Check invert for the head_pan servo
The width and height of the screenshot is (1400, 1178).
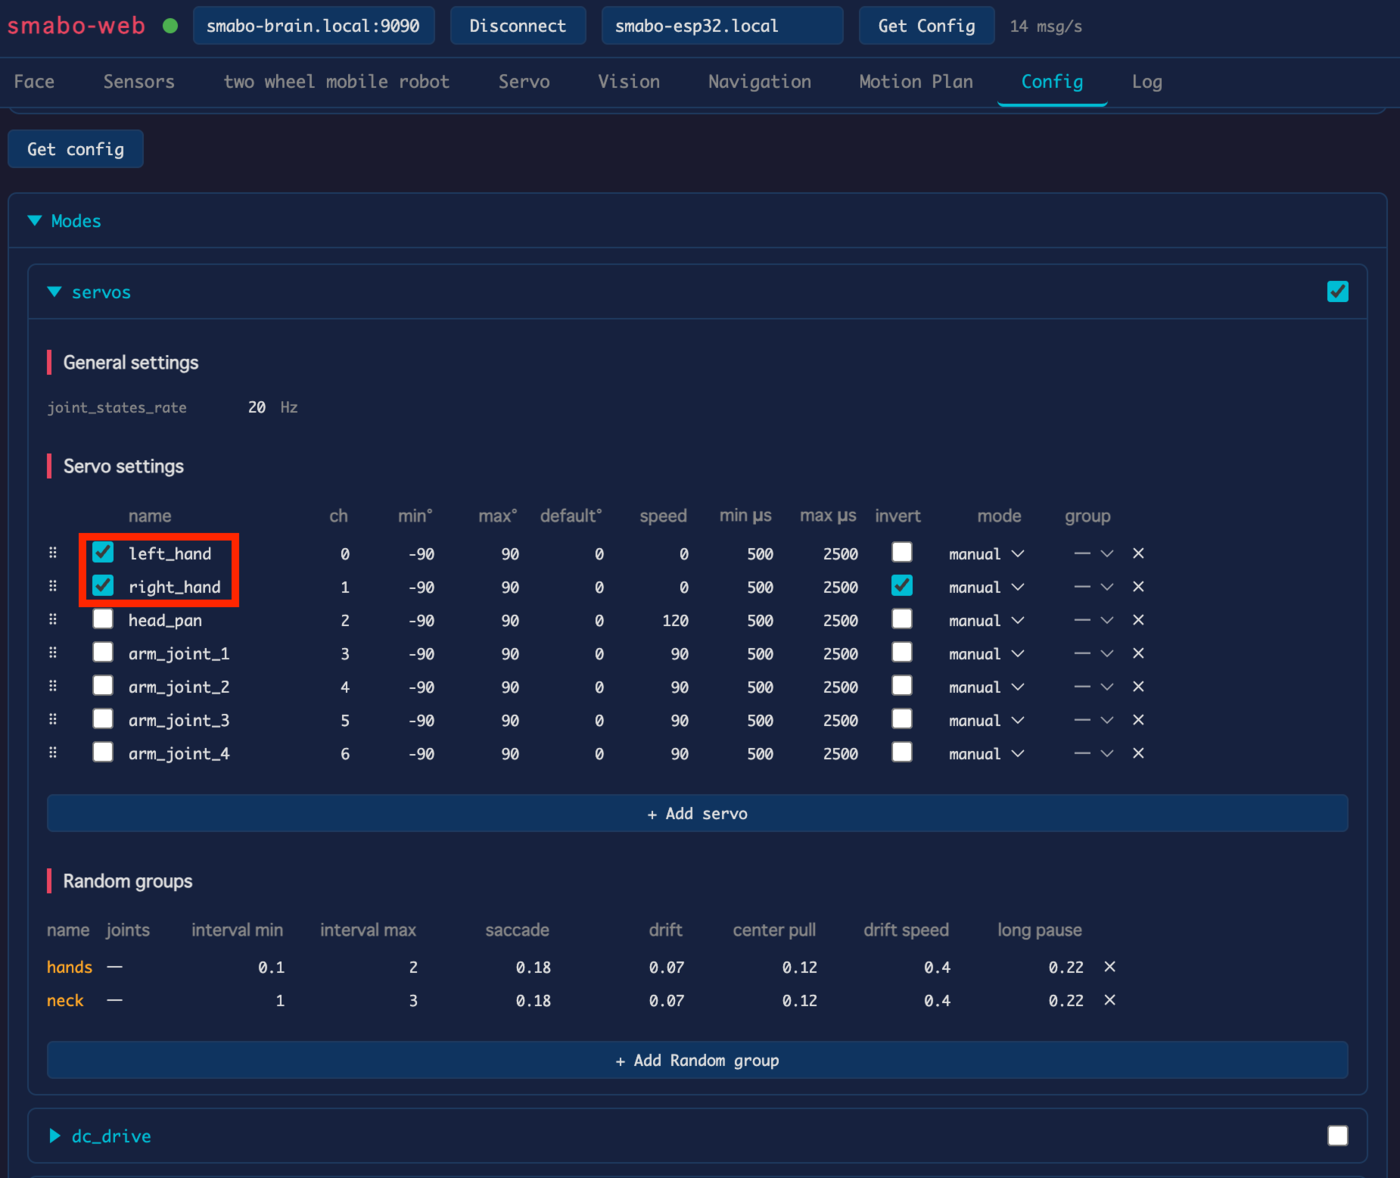[902, 619]
